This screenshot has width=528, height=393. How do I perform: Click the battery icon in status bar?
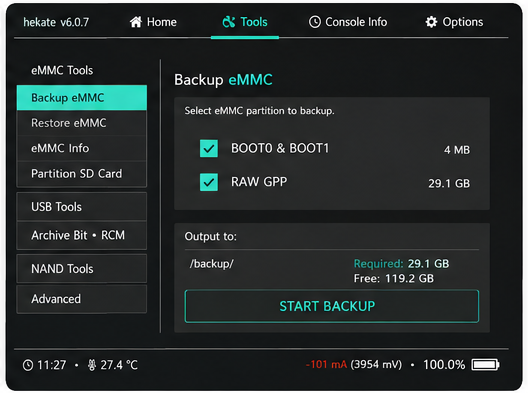pyautogui.click(x=485, y=365)
